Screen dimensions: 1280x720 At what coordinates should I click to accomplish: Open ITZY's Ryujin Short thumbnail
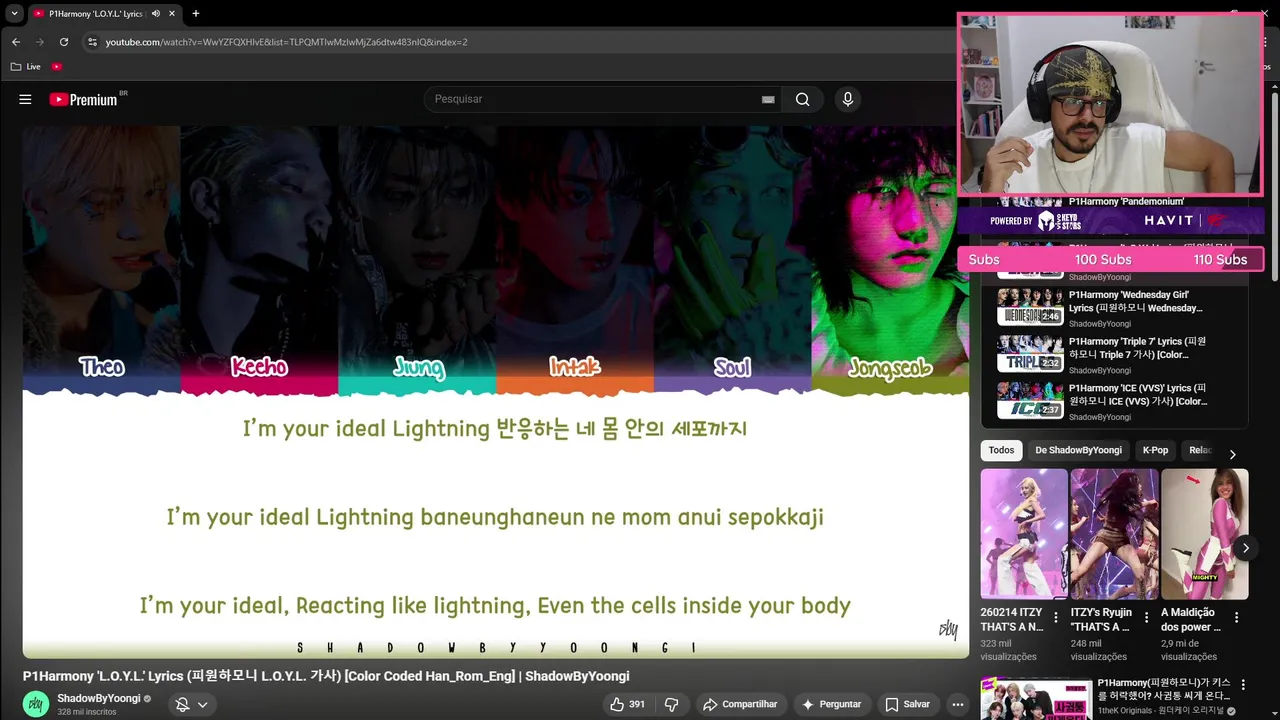[x=1114, y=534]
